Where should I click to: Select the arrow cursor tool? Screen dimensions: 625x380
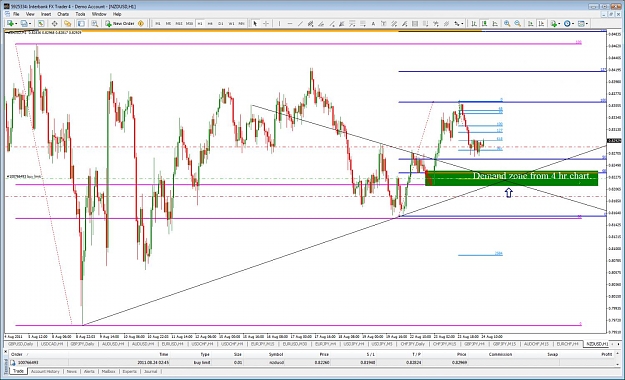click(255, 24)
